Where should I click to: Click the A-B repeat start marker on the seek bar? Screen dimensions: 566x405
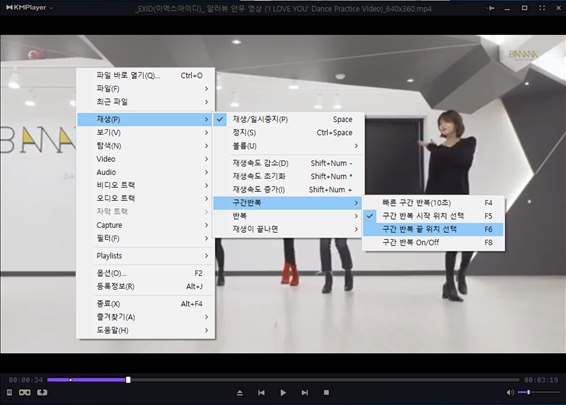pyautogui.click(x=70, y=380)
